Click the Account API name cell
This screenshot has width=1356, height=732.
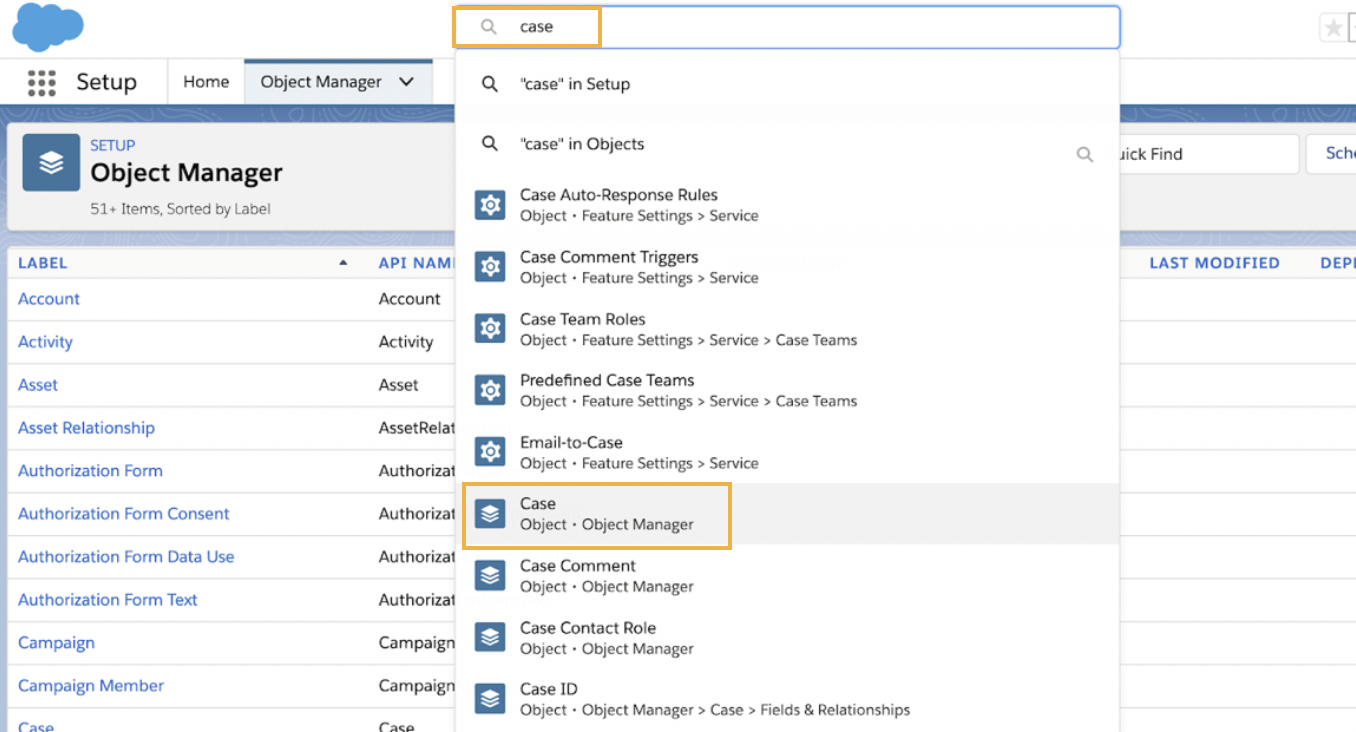409,299
